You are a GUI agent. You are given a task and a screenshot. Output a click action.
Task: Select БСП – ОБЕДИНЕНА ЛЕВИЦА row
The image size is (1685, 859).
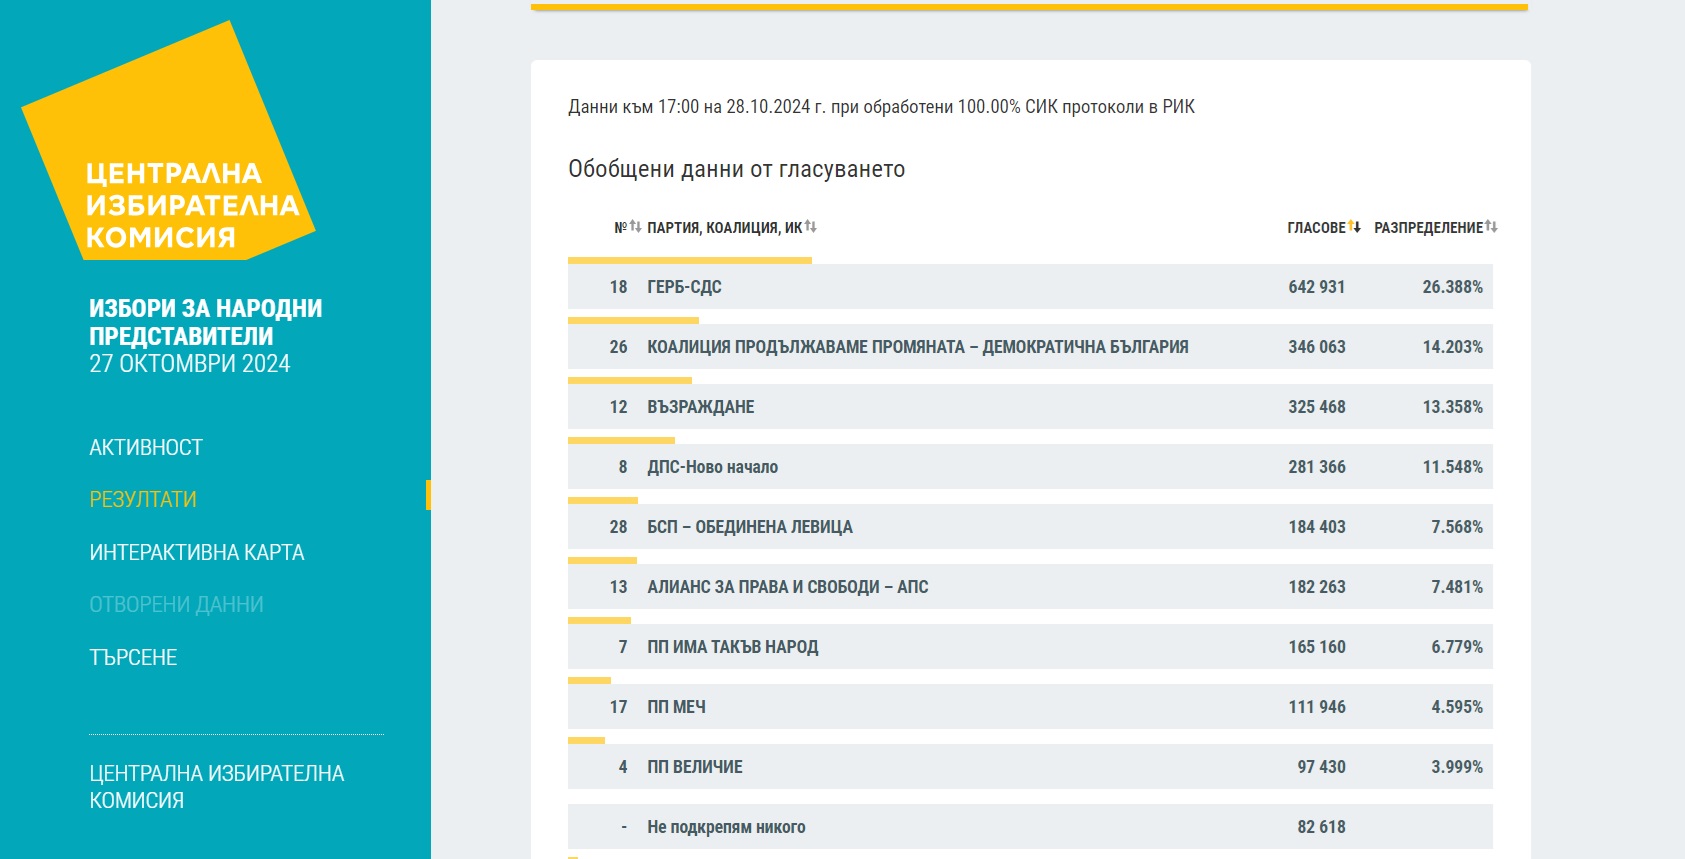1030,527
